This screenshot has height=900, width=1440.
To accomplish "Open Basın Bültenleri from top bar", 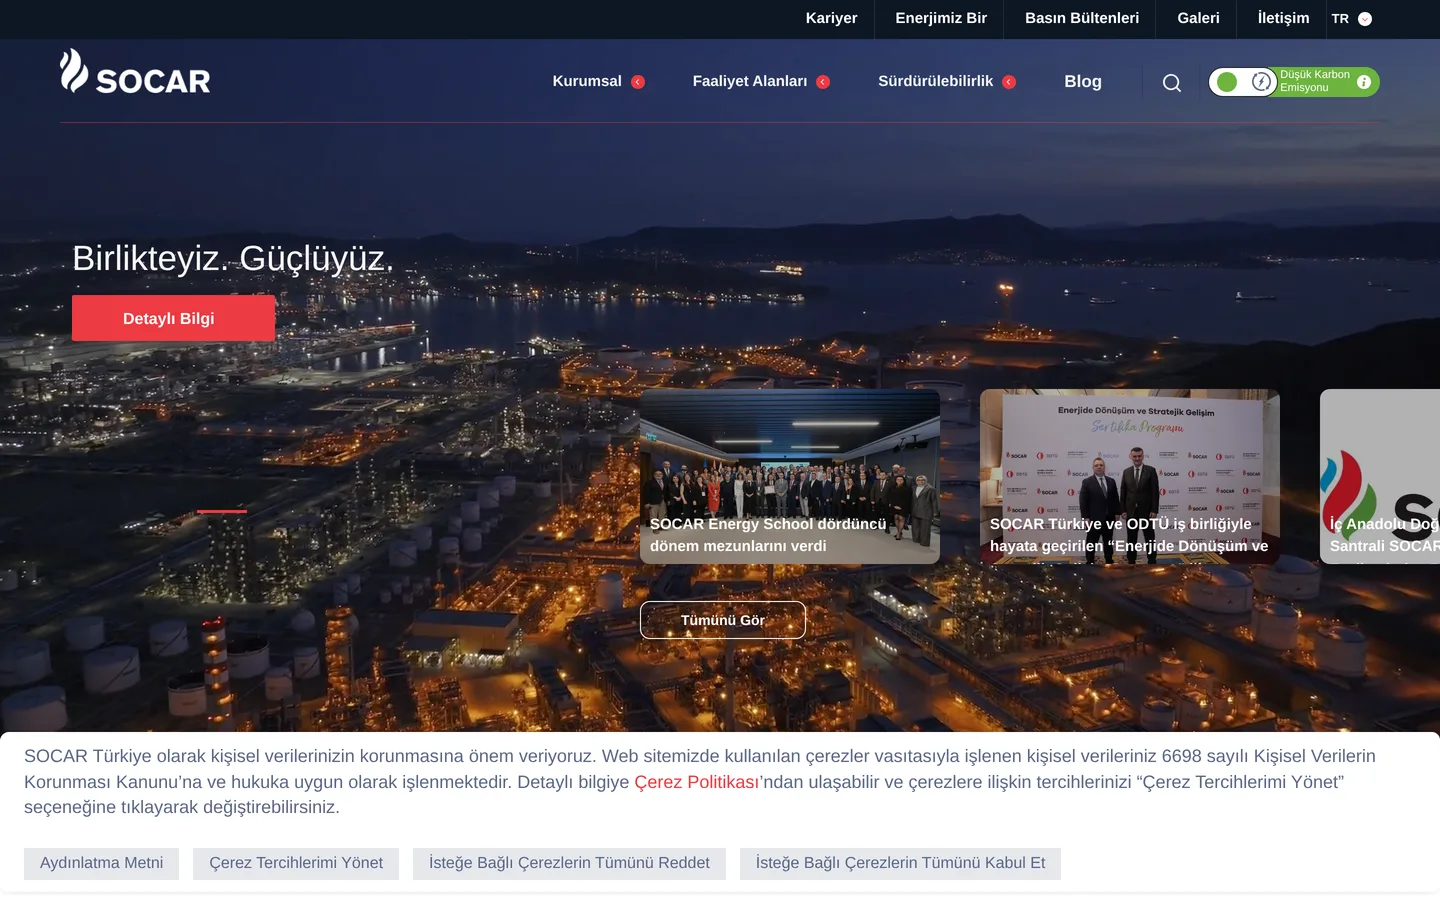I will [1082, 18].
